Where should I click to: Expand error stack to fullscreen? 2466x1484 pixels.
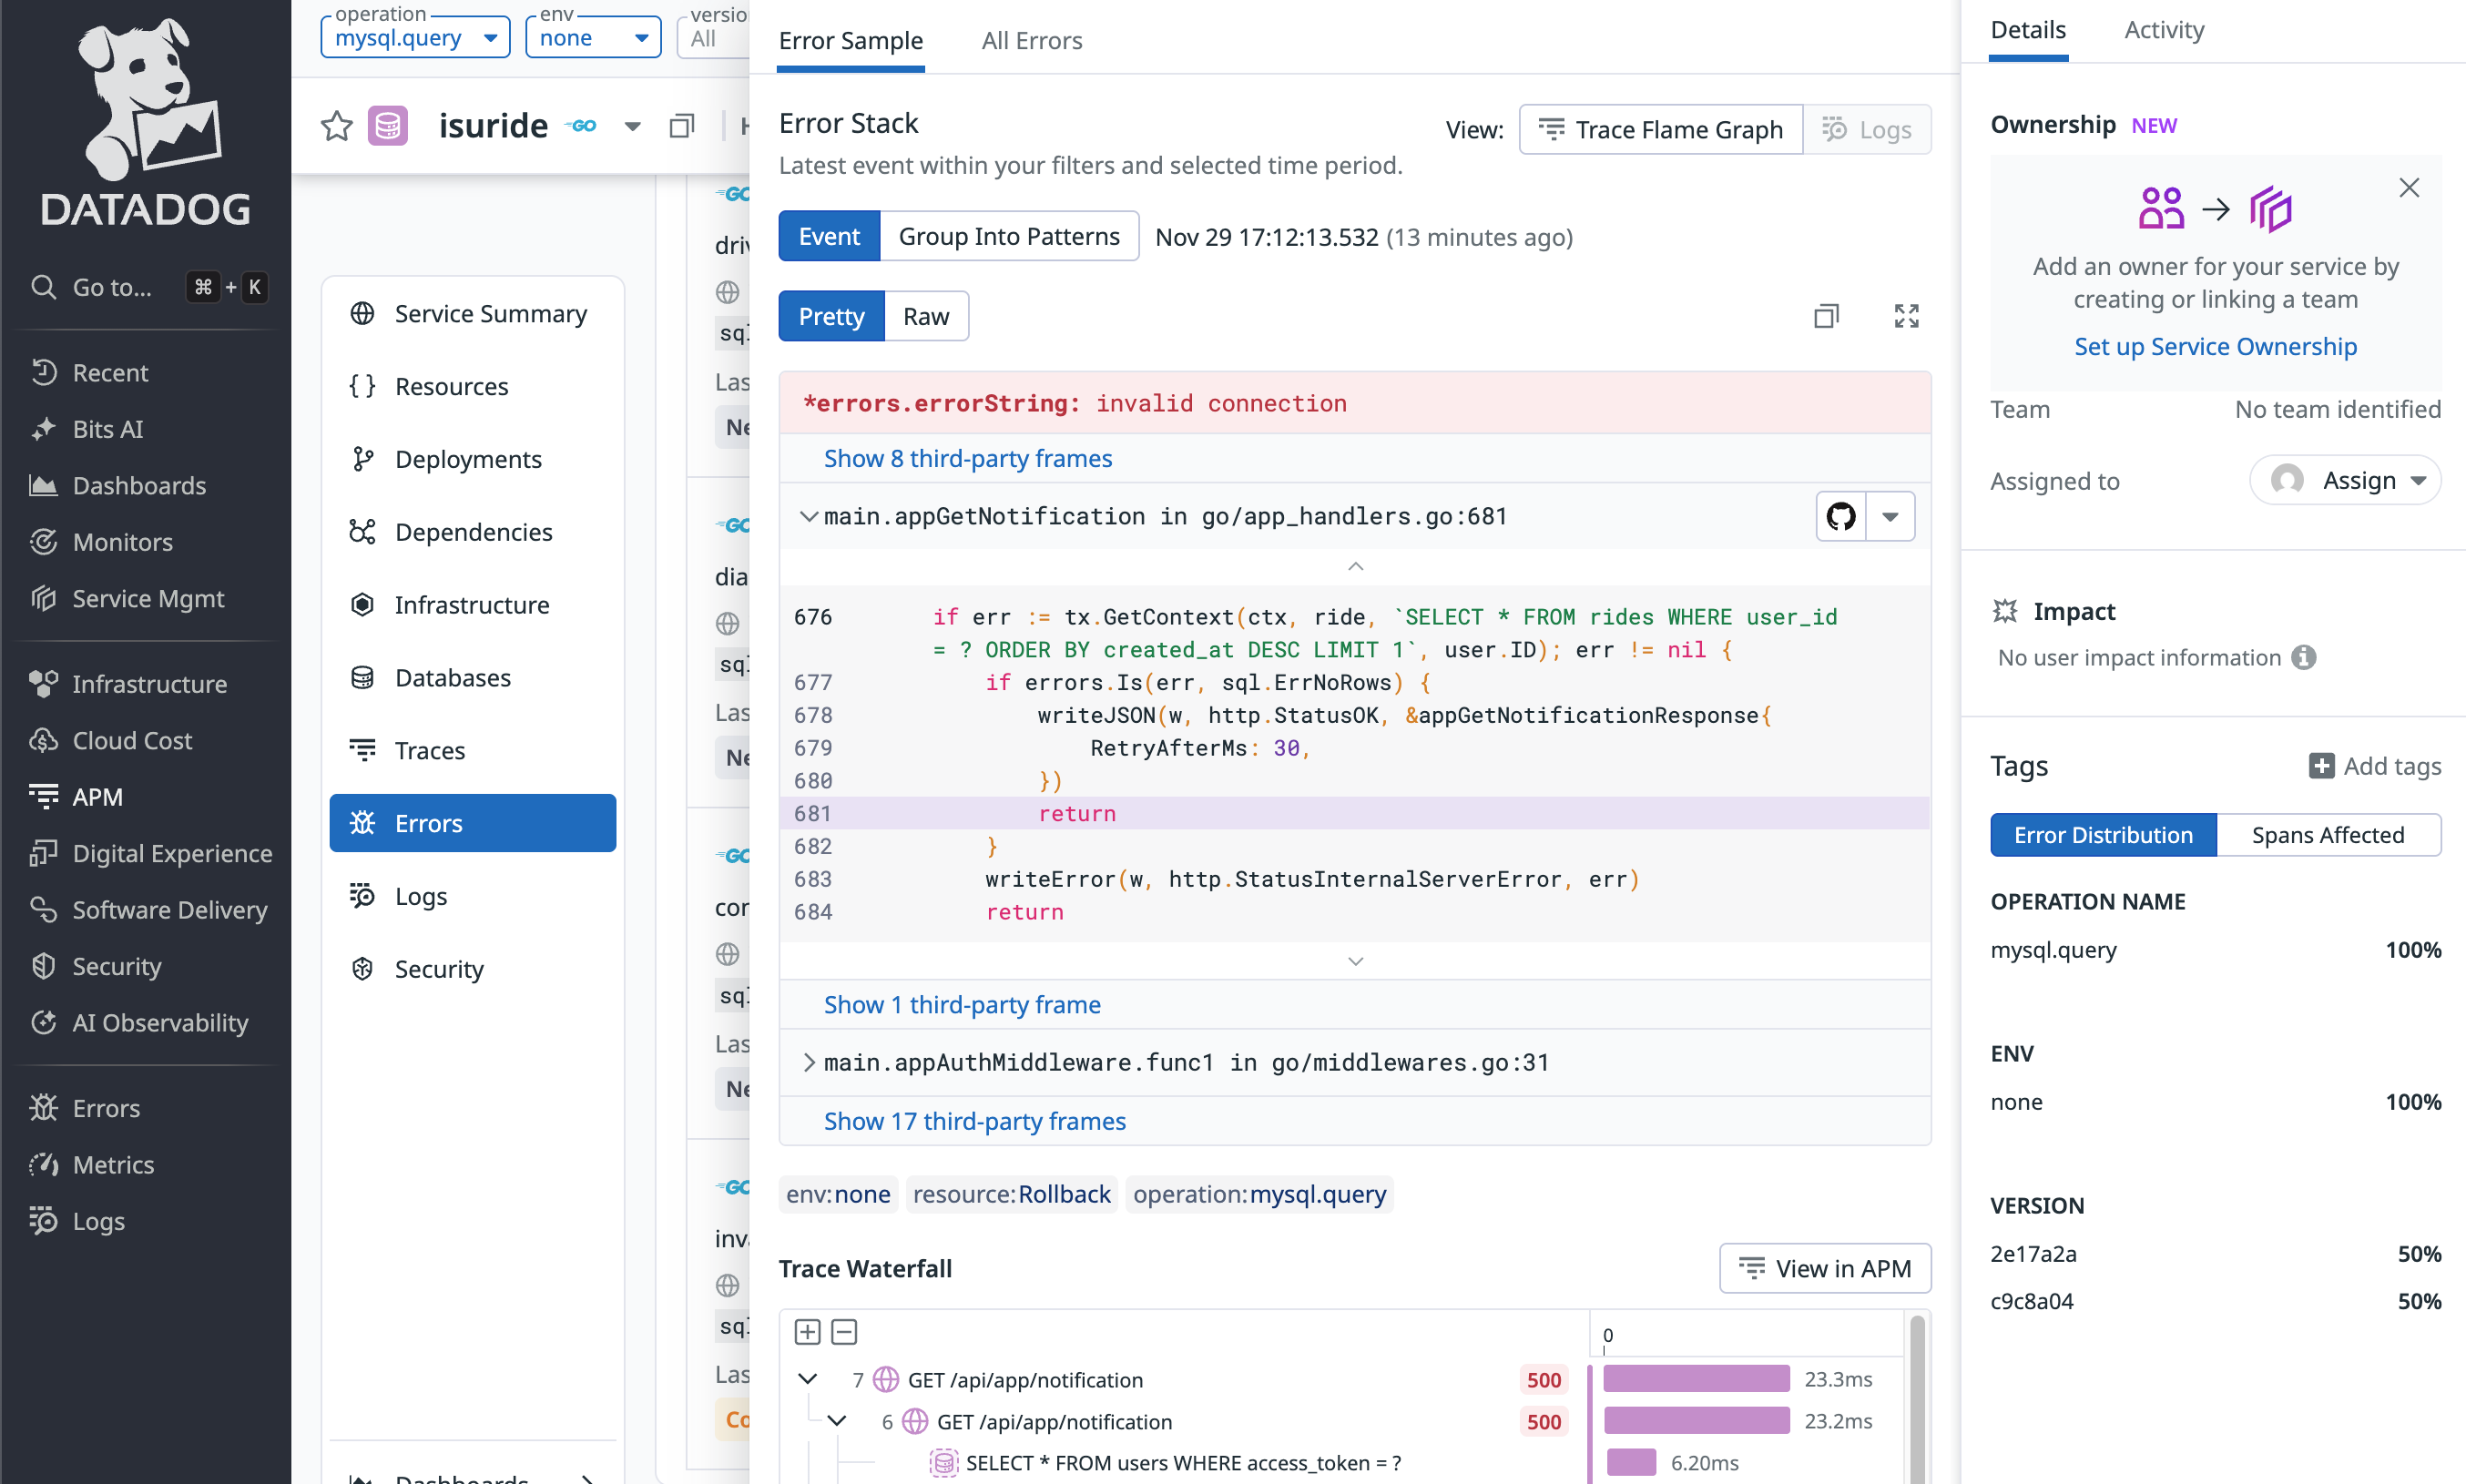(x=1906, y=316)
